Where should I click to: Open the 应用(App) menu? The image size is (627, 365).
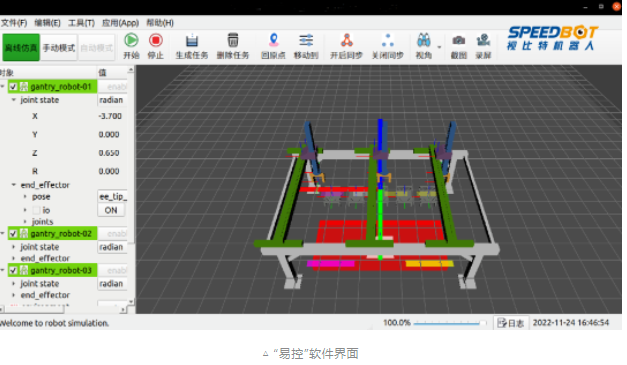(x=120, y=23)
